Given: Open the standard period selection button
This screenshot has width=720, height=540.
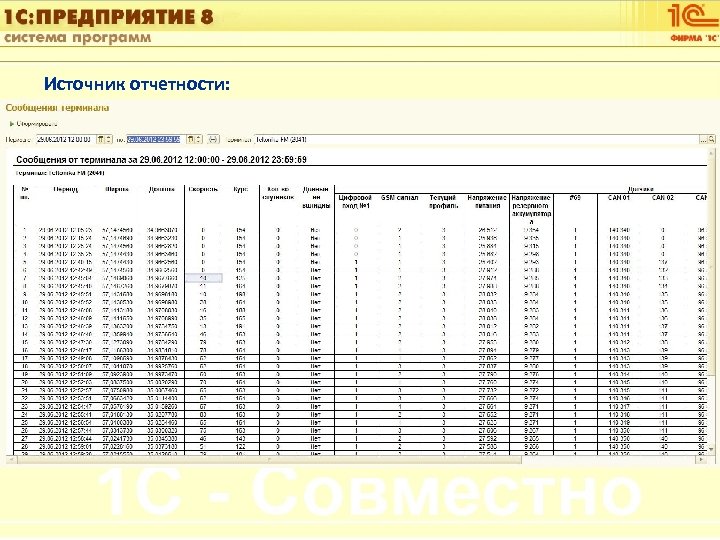Looking at the screenshot, I should tap(214, 139).
